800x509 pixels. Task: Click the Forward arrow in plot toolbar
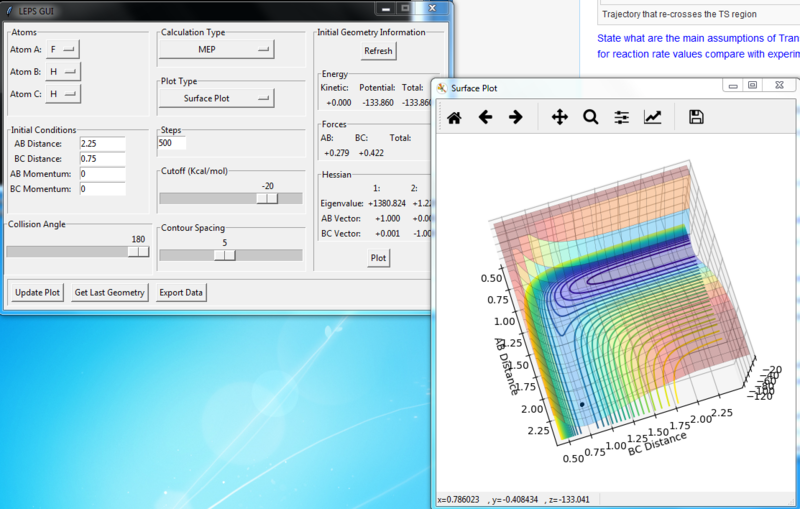click(x=516, y=117)
